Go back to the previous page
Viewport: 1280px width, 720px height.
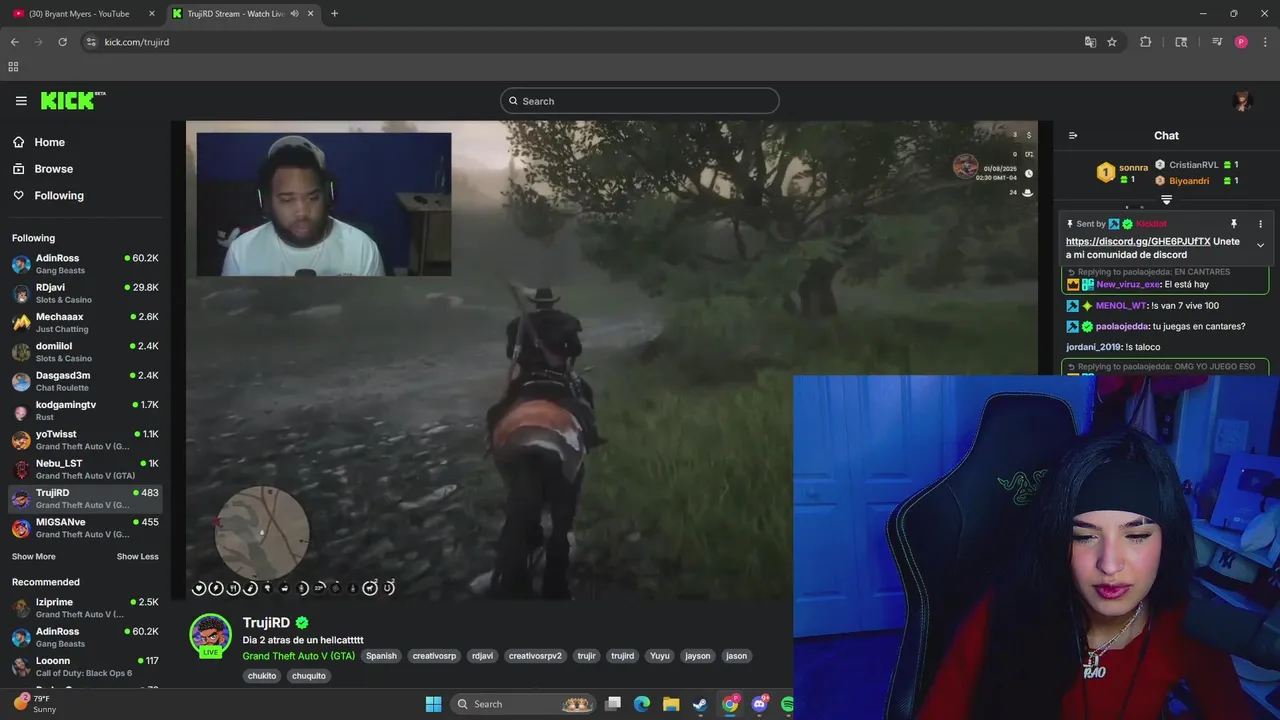pyautogui.click(x=14, y=42)
